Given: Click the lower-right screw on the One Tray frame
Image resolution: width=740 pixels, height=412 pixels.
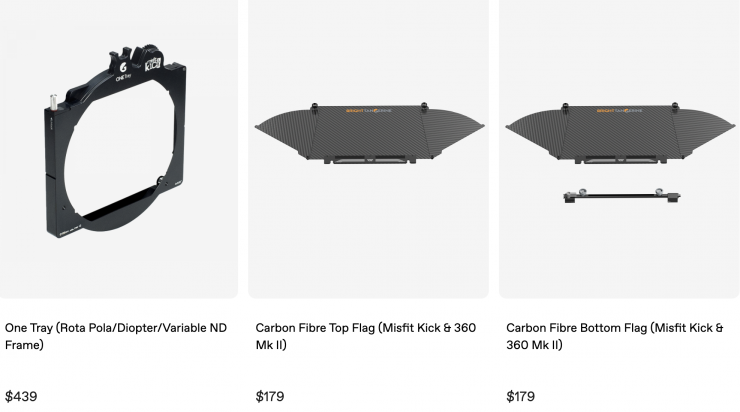Looking at the screenshot, I should pyautogui.click(x=162, y=182).
